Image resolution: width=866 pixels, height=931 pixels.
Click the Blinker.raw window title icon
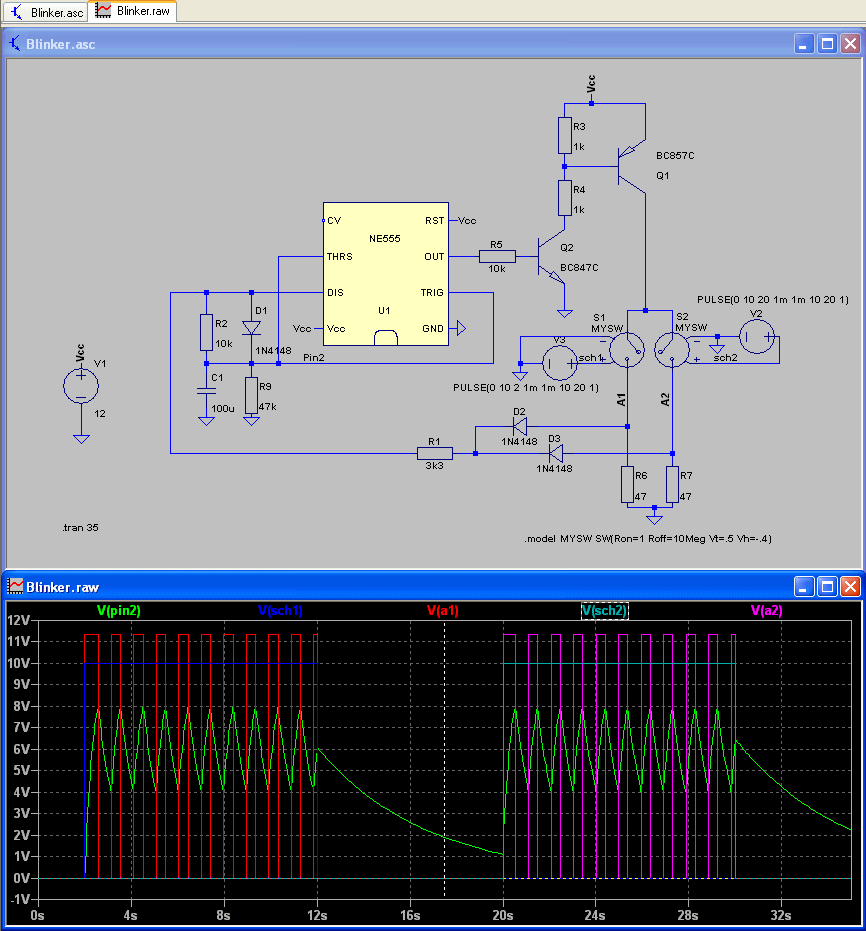[x=15, y=587]
